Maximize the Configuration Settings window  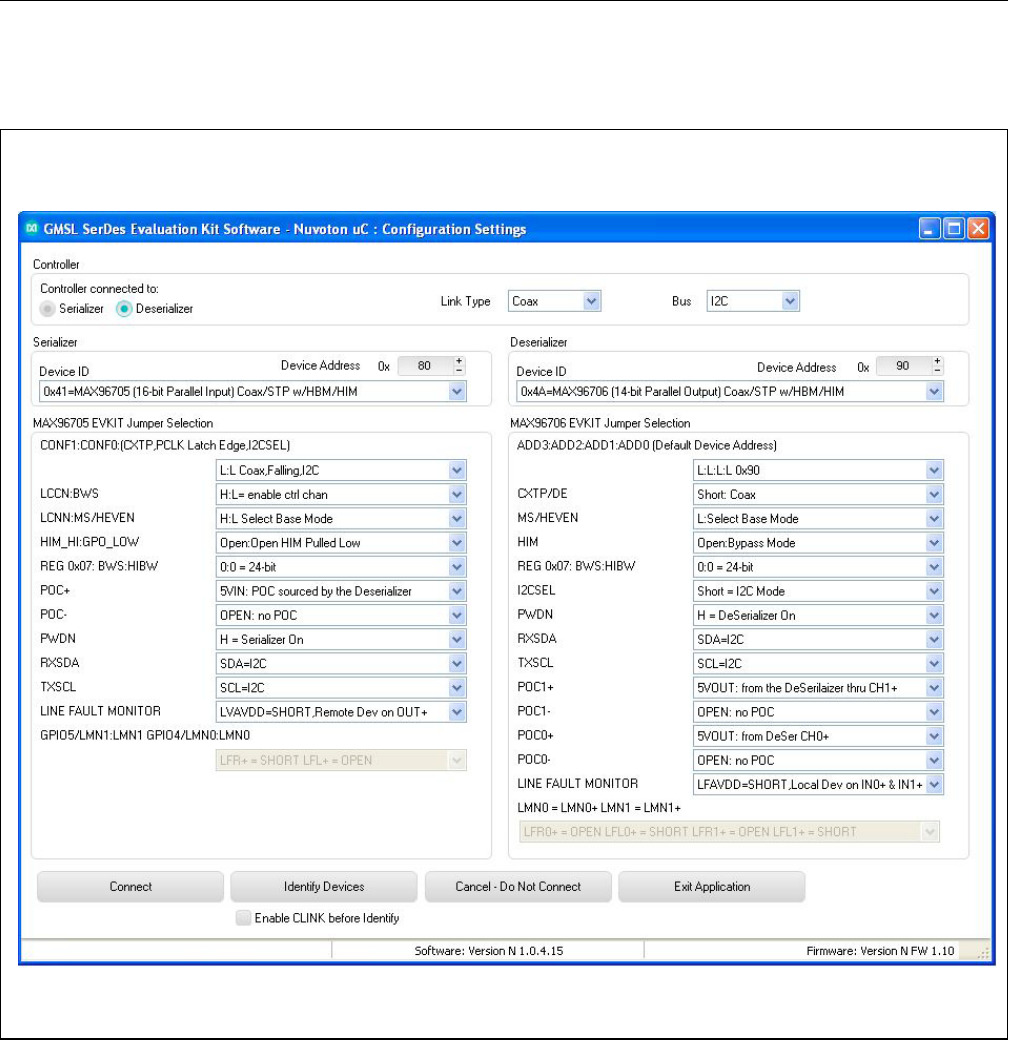pos(954,229)
